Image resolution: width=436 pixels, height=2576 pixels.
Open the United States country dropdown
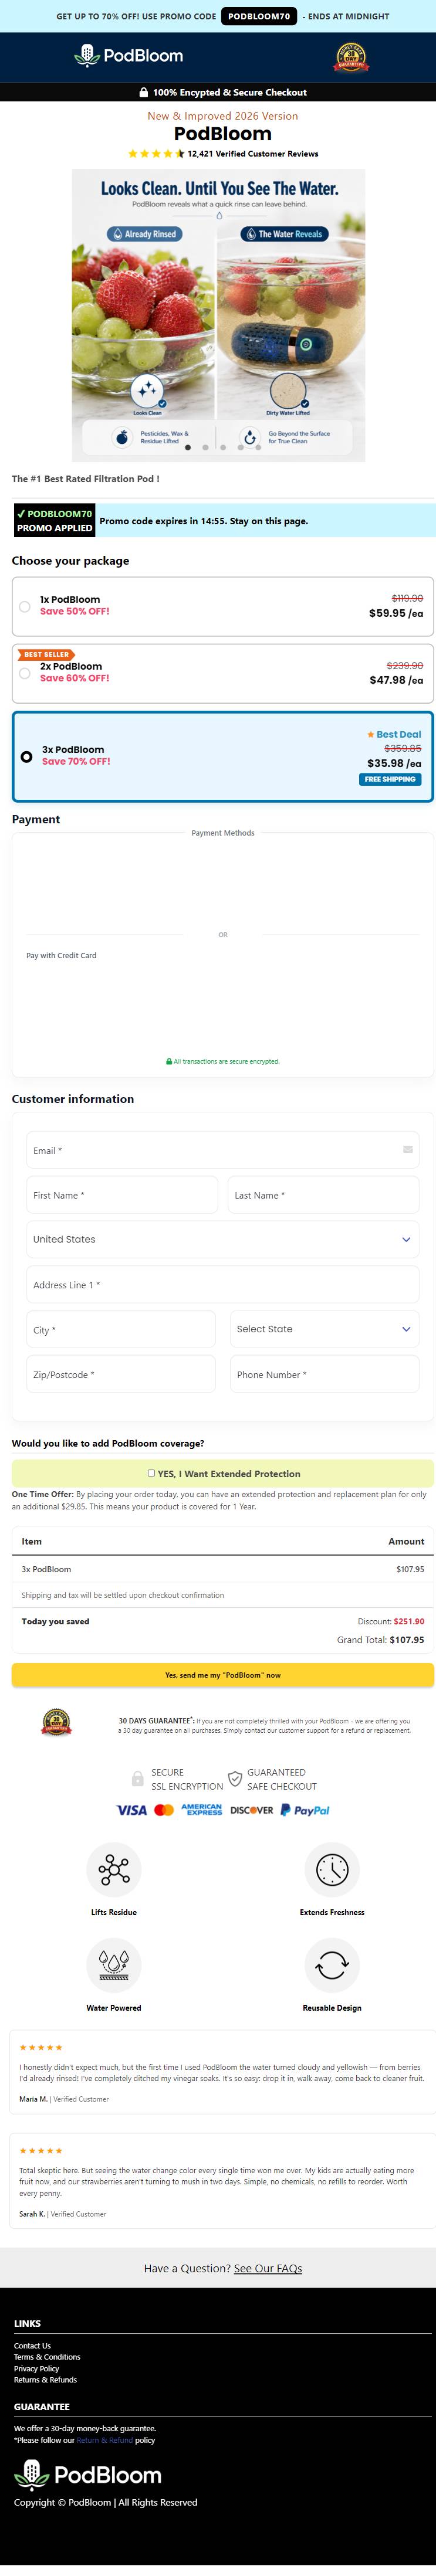tap(222, 1239)
